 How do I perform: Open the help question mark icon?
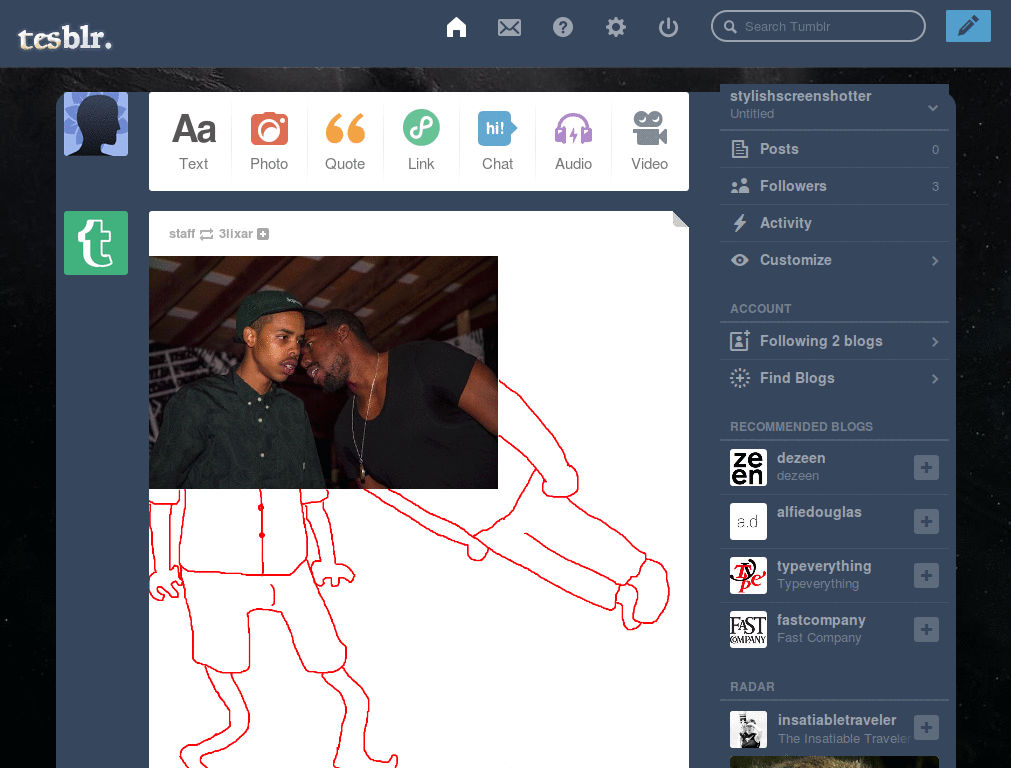pyautogui.click(x=562, y=27)
